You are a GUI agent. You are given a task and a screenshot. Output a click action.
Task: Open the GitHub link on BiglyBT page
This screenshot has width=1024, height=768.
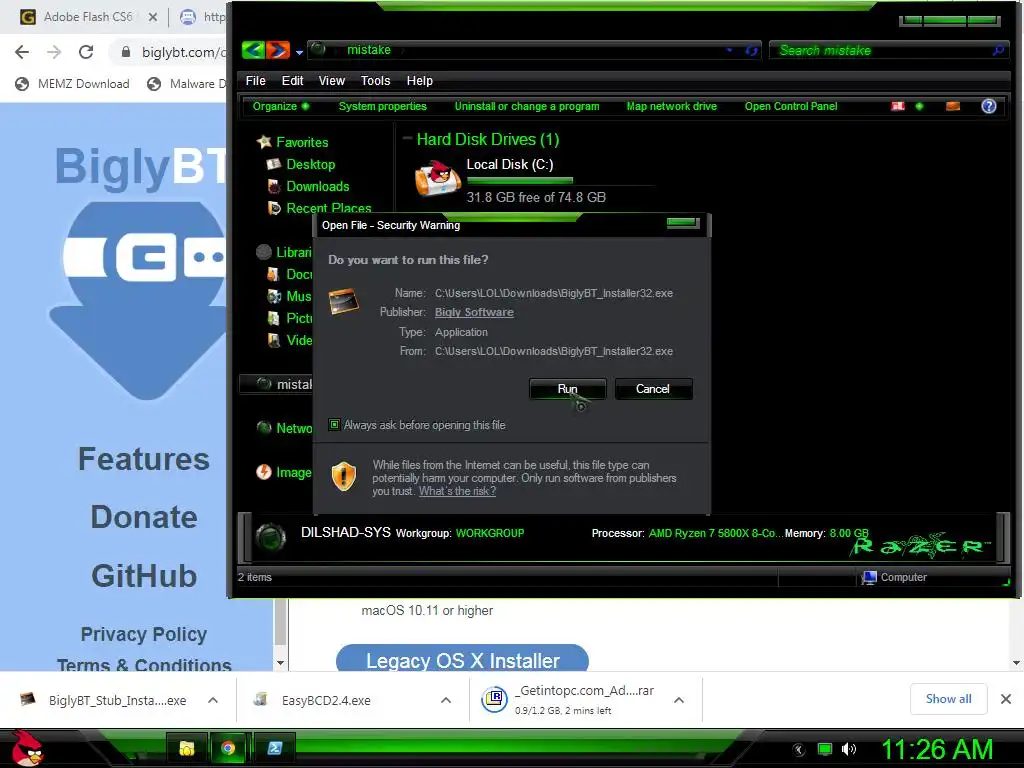(x=144, y=575)
